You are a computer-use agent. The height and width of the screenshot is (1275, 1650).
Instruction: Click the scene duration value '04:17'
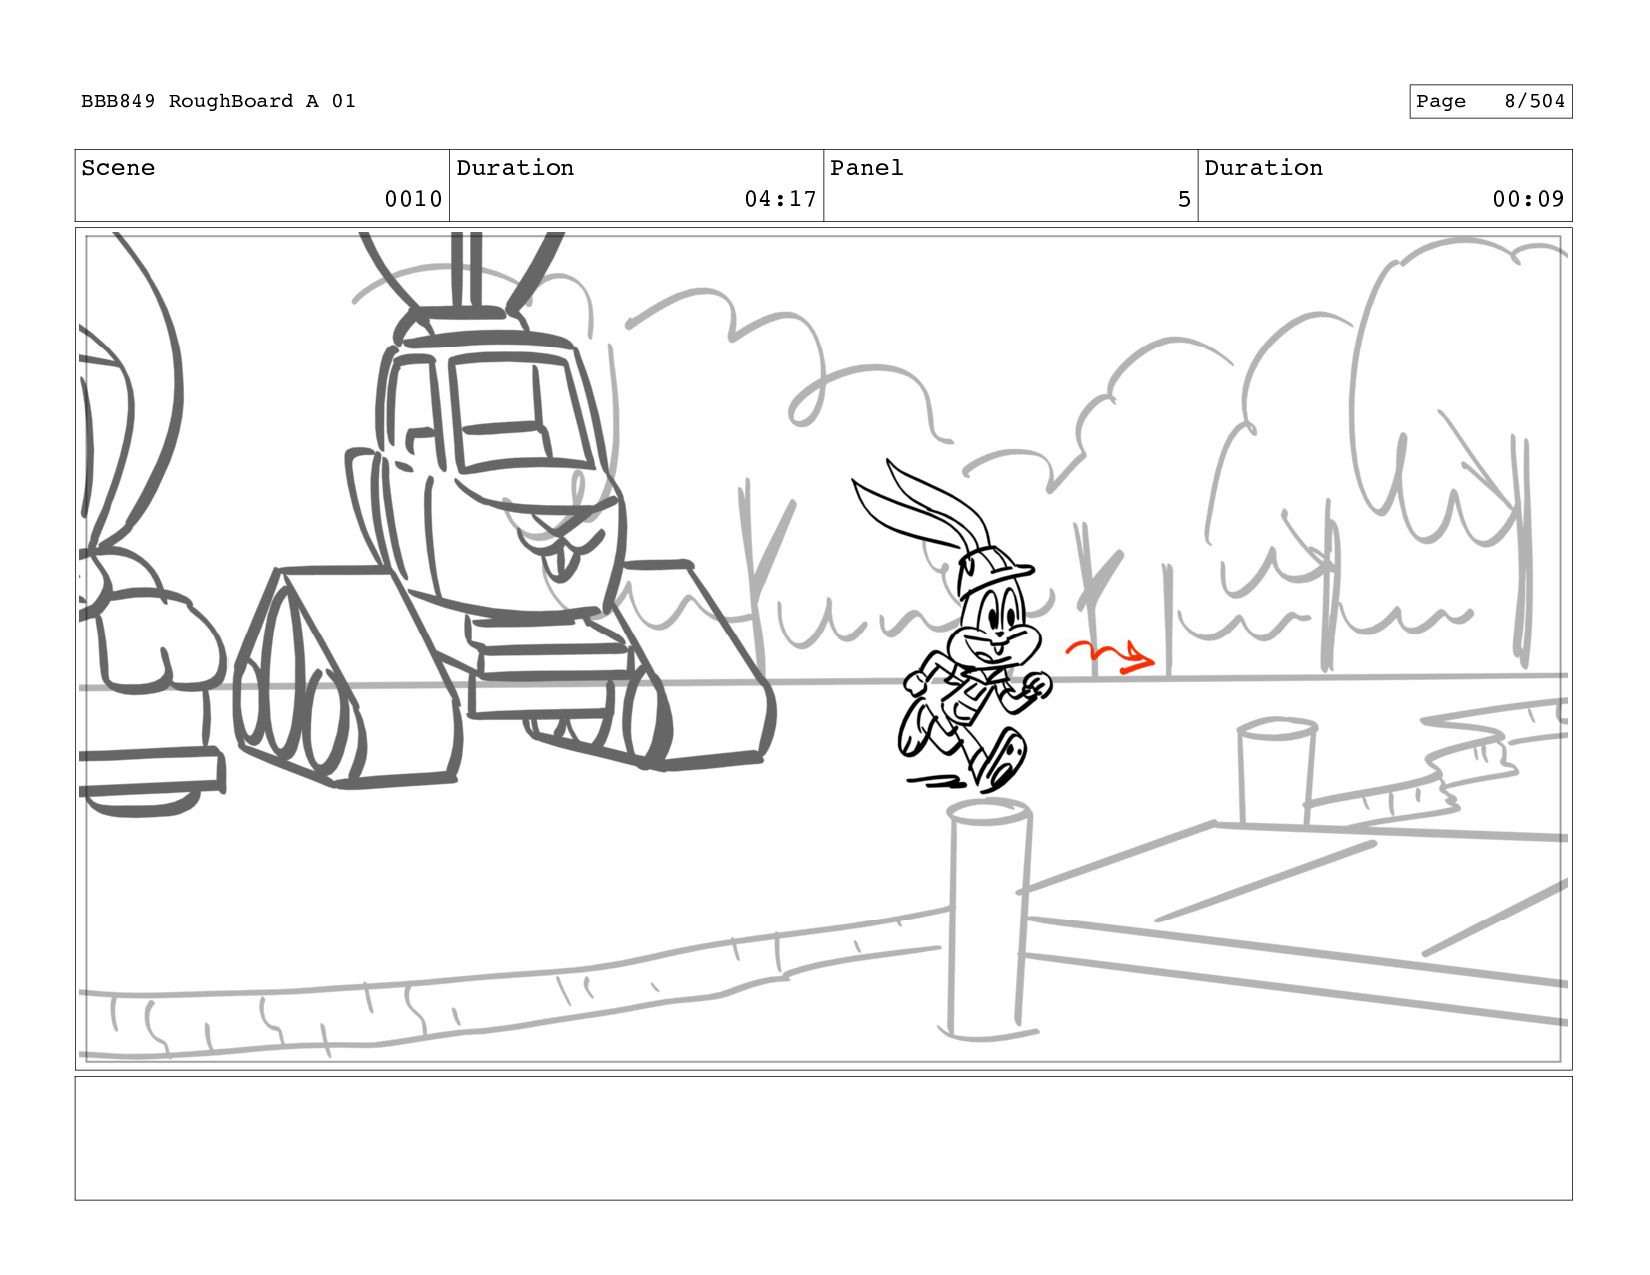pos(780,199)
